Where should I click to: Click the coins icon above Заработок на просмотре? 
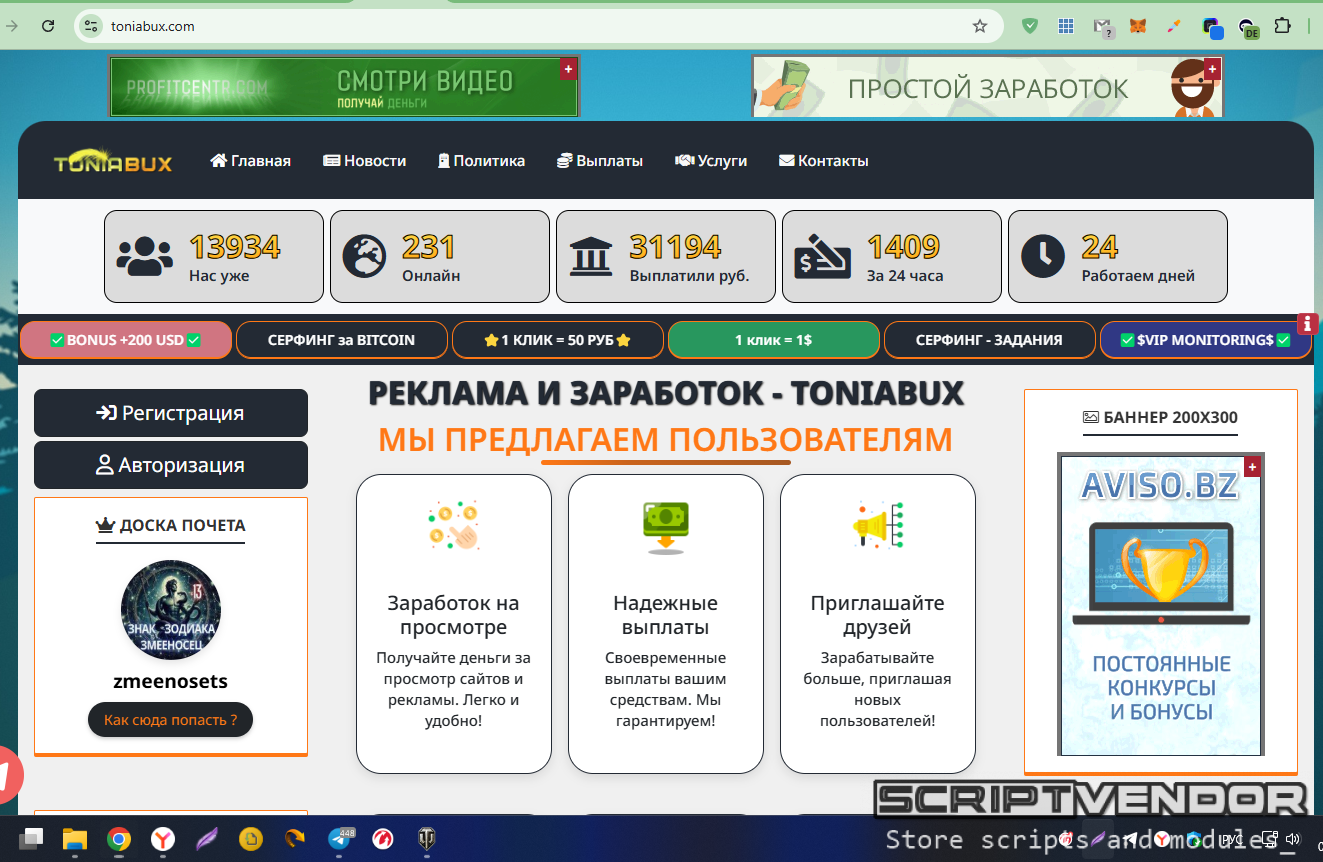point(454,527)
